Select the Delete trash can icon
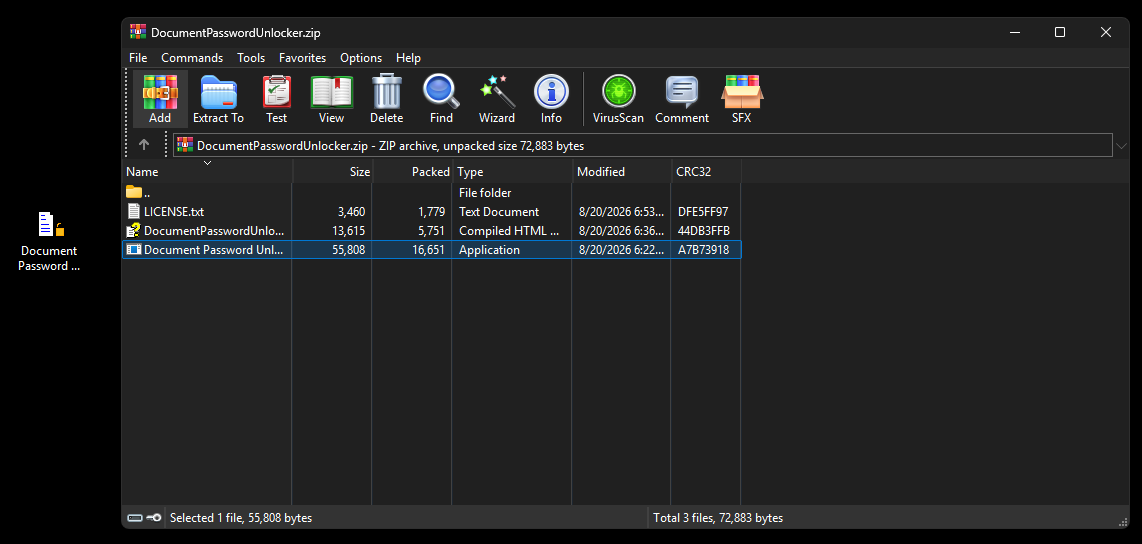The width and height of the screenshot is (1142, 544). click(x=386, y=99)
